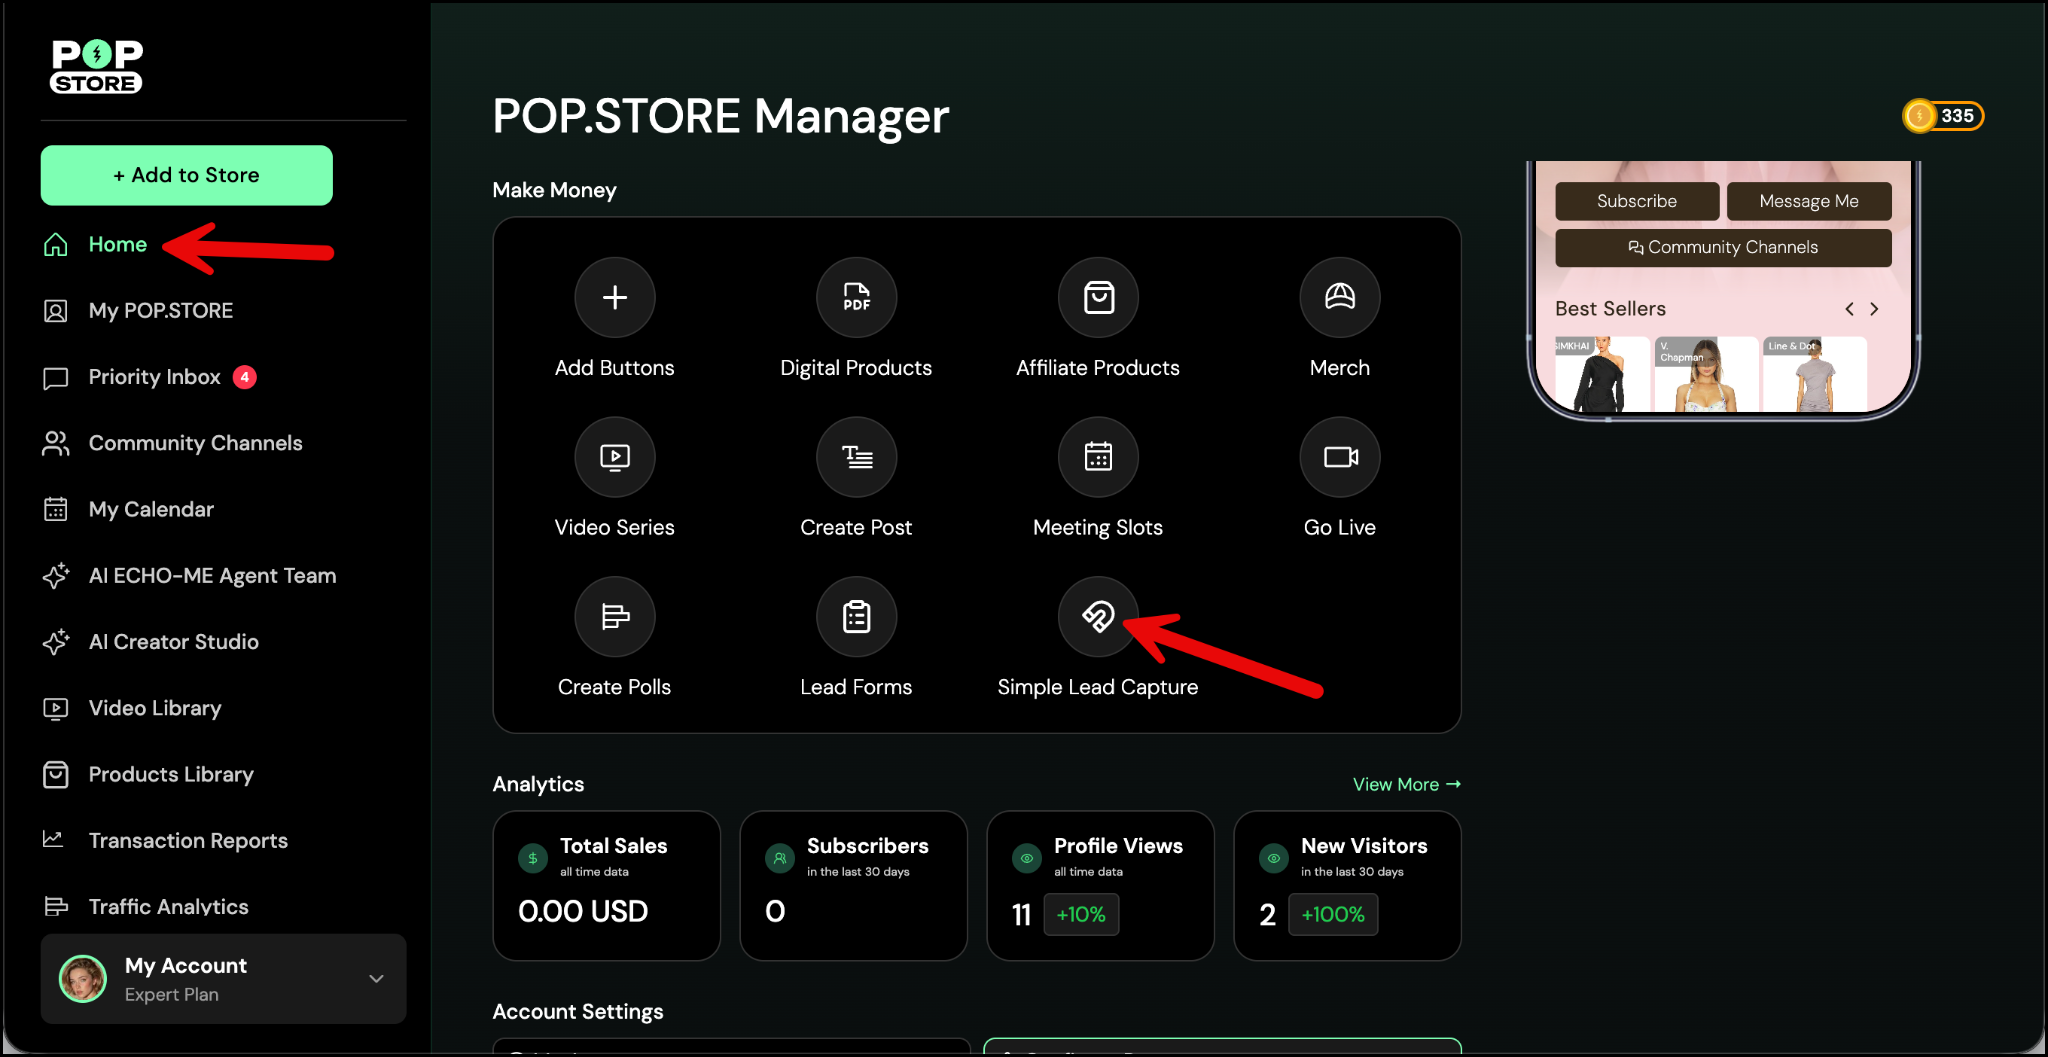Open the Video Series icon
The height and width of the screenshot is (1057, 2048).
tap(614, 457)
